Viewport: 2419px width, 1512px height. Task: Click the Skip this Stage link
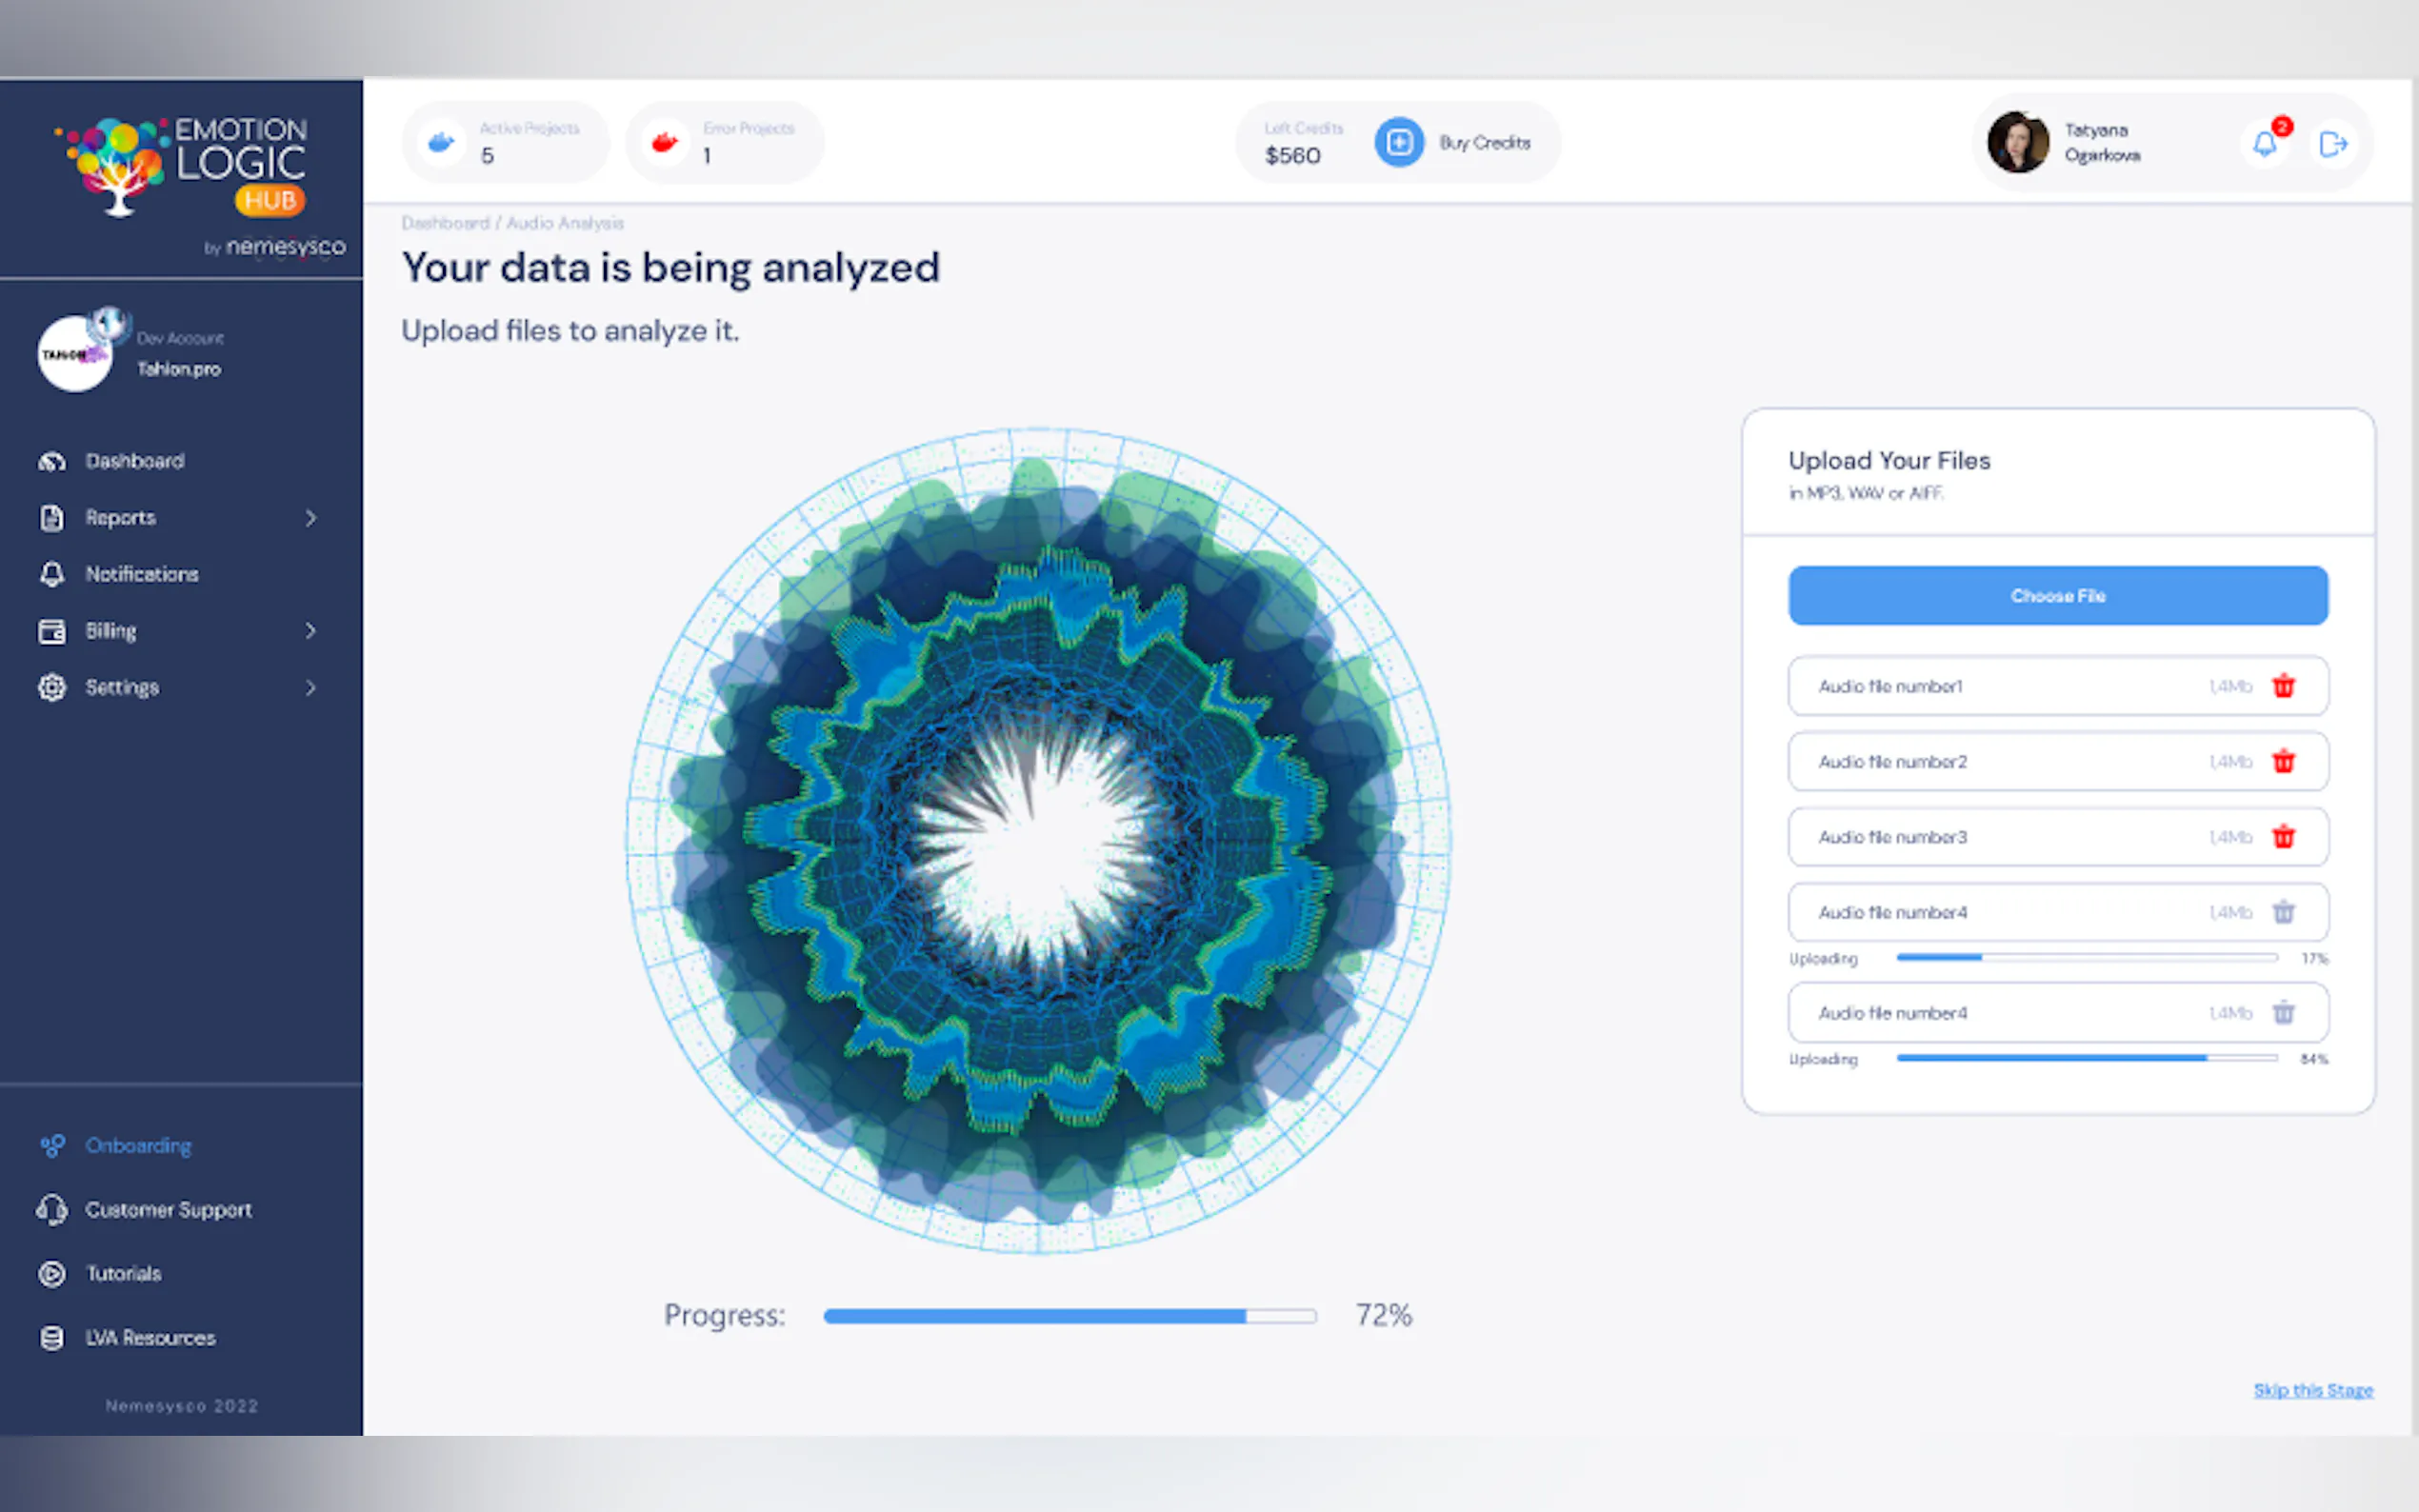click(2312, 1390)
